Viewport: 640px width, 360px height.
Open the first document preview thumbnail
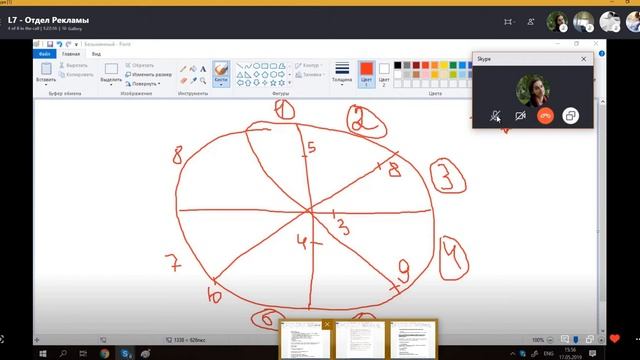[x=306, y=340]
